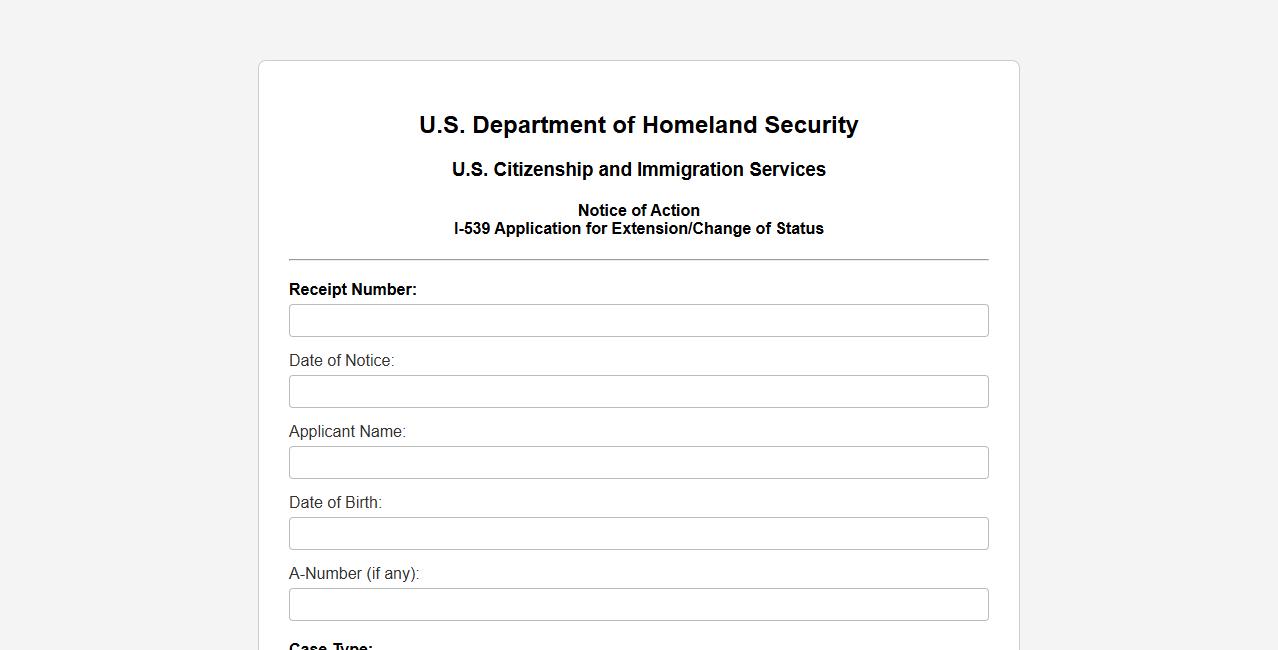Screen dimensions: 1278x650
Task: Click "(if any)" in the A-Number label
Action: [393, 574]
